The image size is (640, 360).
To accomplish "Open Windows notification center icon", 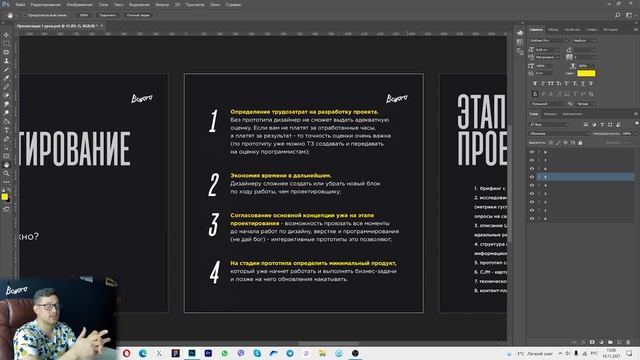I will coord(629,353).
